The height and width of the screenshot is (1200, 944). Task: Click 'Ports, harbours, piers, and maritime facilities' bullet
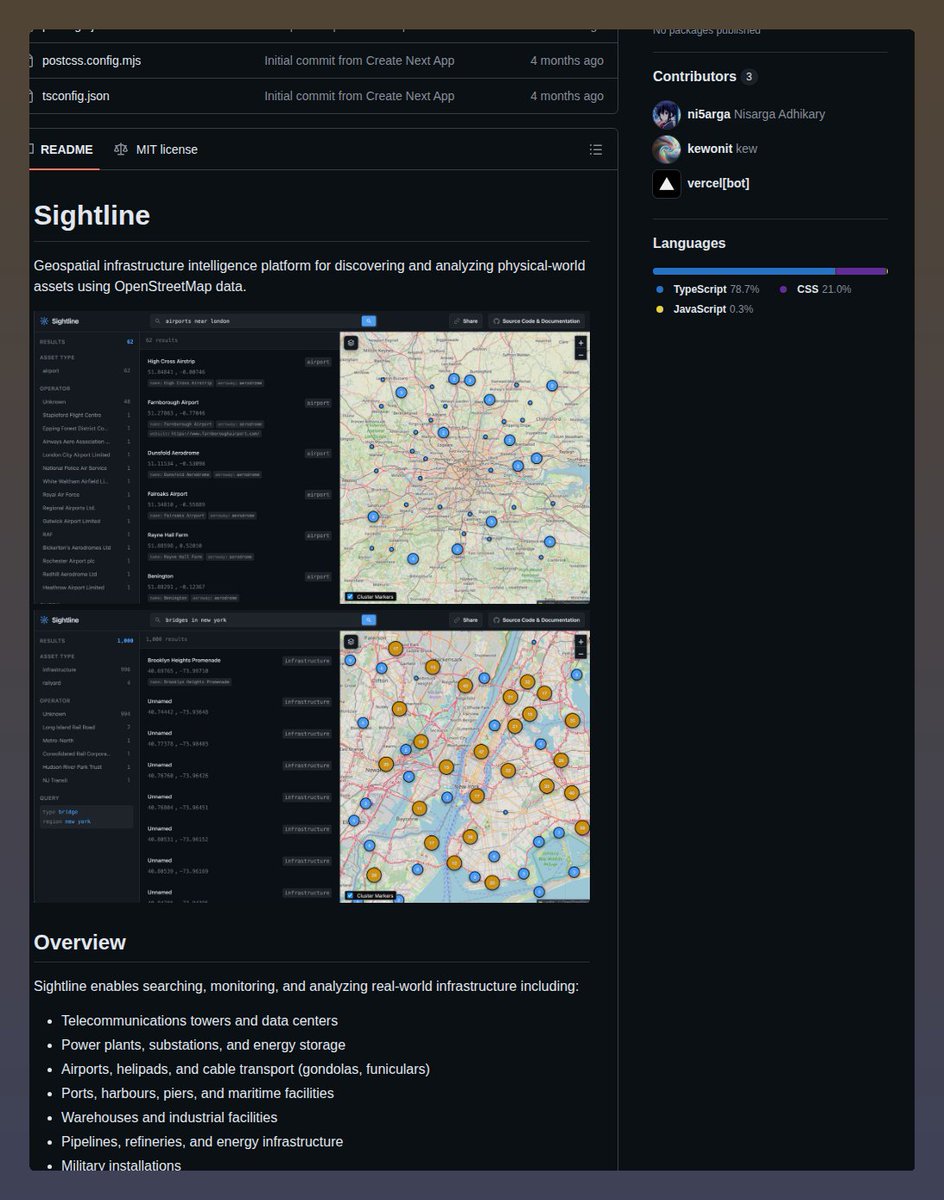click(197, 1093)
